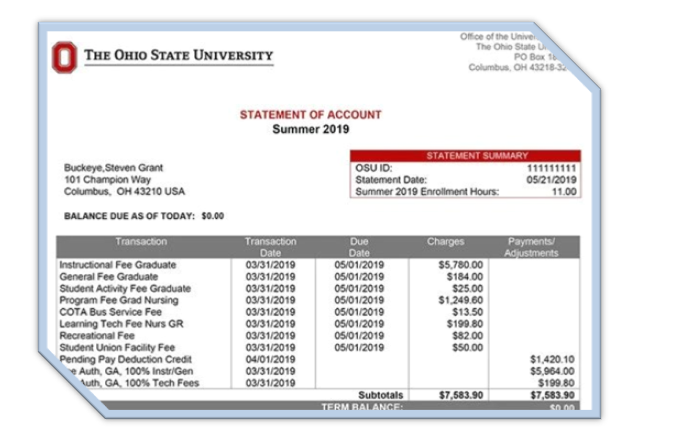Viewport: 677px width, 440px height.
Task: Select the 'General Fee Graduate' row label
Action: [x=109, y=277]
